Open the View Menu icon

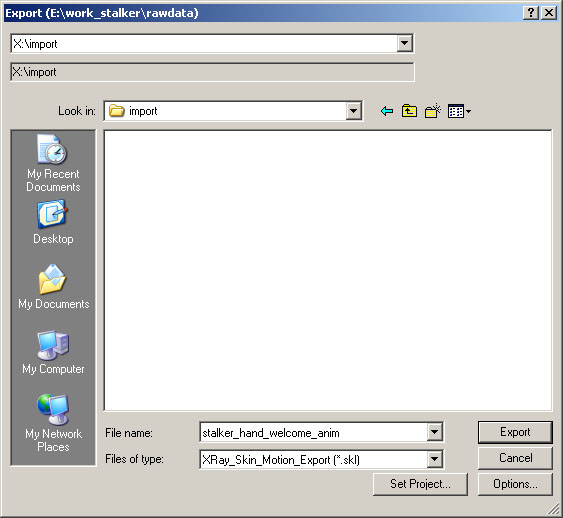click(459, 111)
